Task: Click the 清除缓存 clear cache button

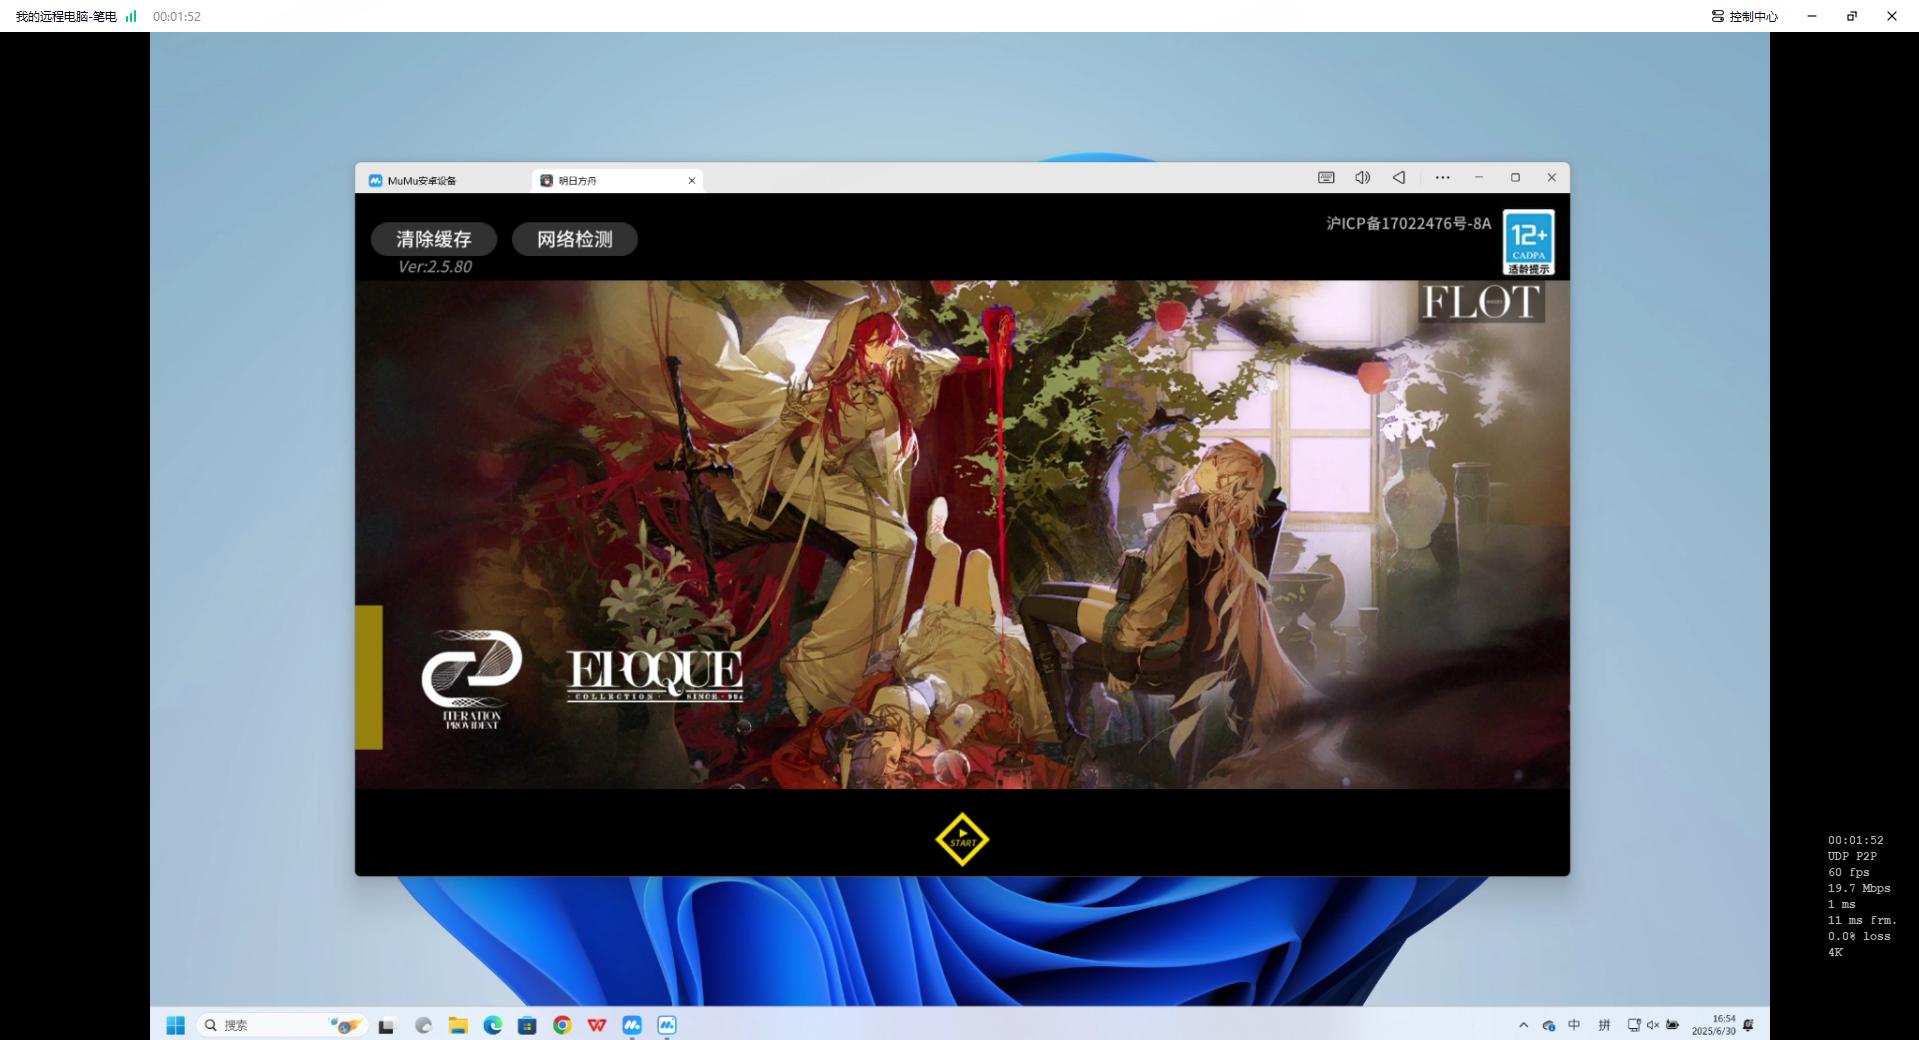Action: pyautogui.click(x=433, y=239)
